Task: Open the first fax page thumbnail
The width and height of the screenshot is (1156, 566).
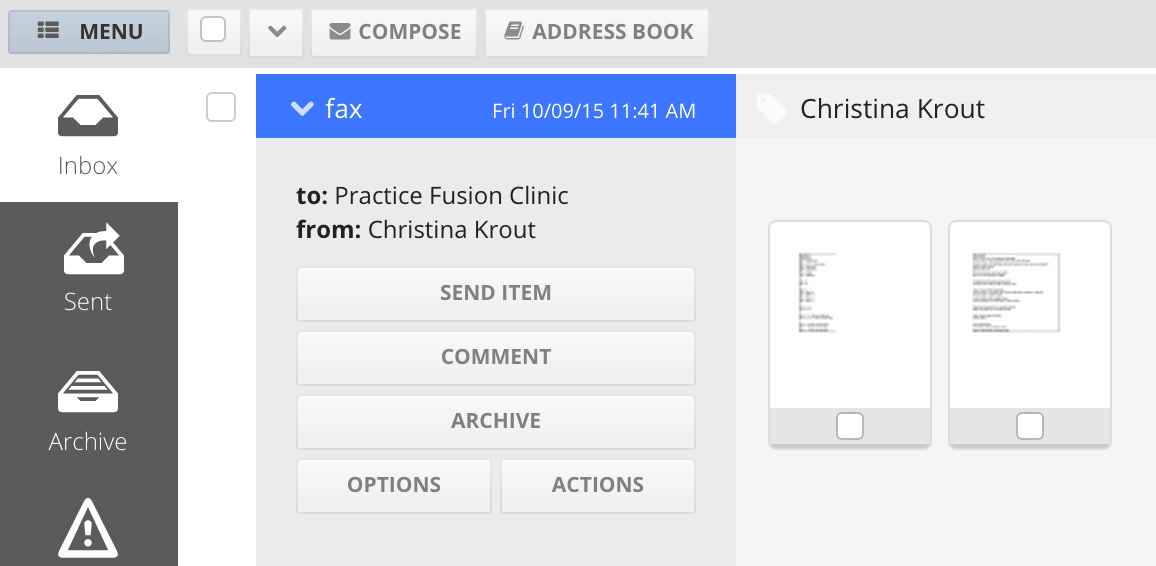Action: pos(849,314)
